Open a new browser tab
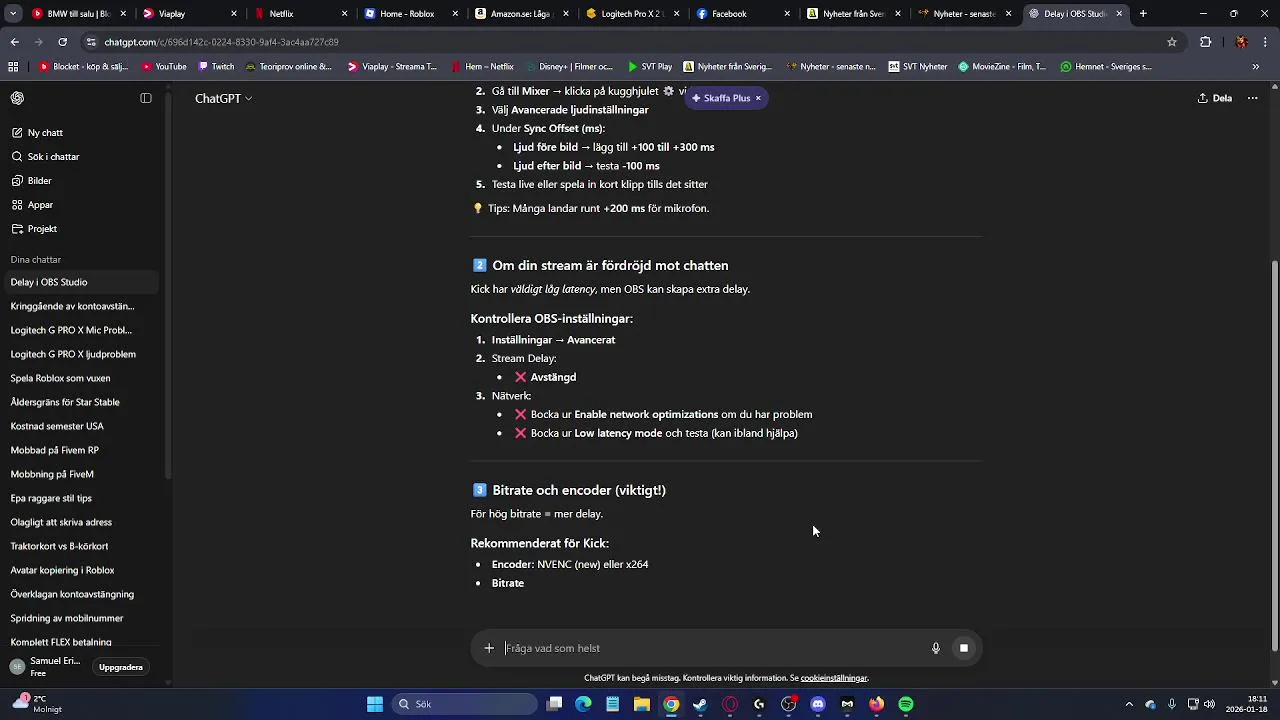This screenshot has height=720, width=1280. coord(1143,14)
